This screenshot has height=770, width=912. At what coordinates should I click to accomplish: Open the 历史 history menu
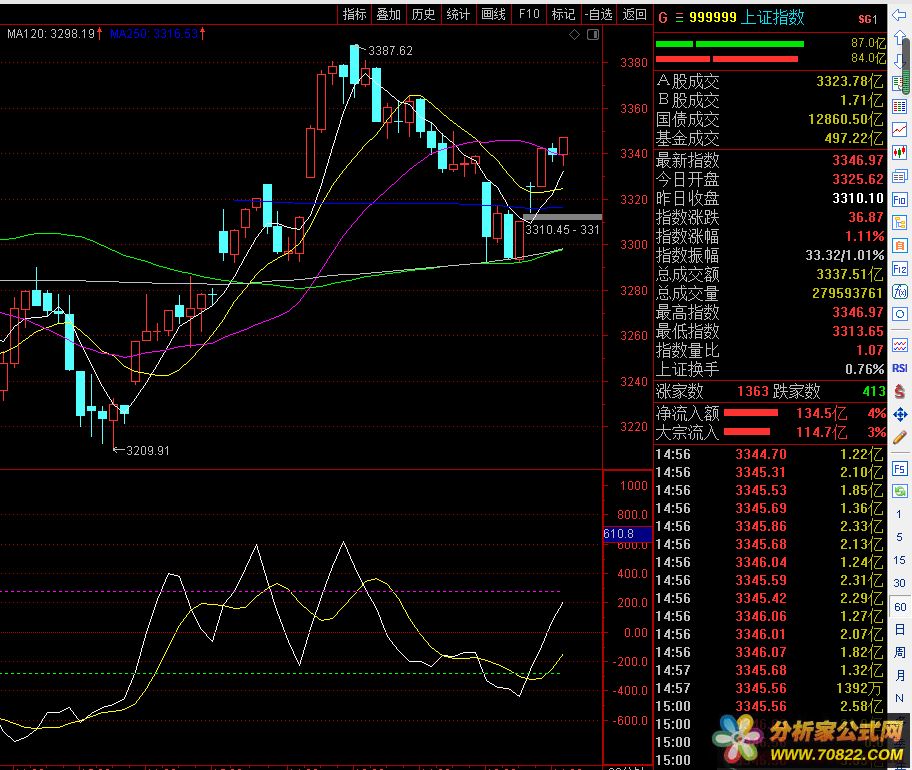coord(423,15)
